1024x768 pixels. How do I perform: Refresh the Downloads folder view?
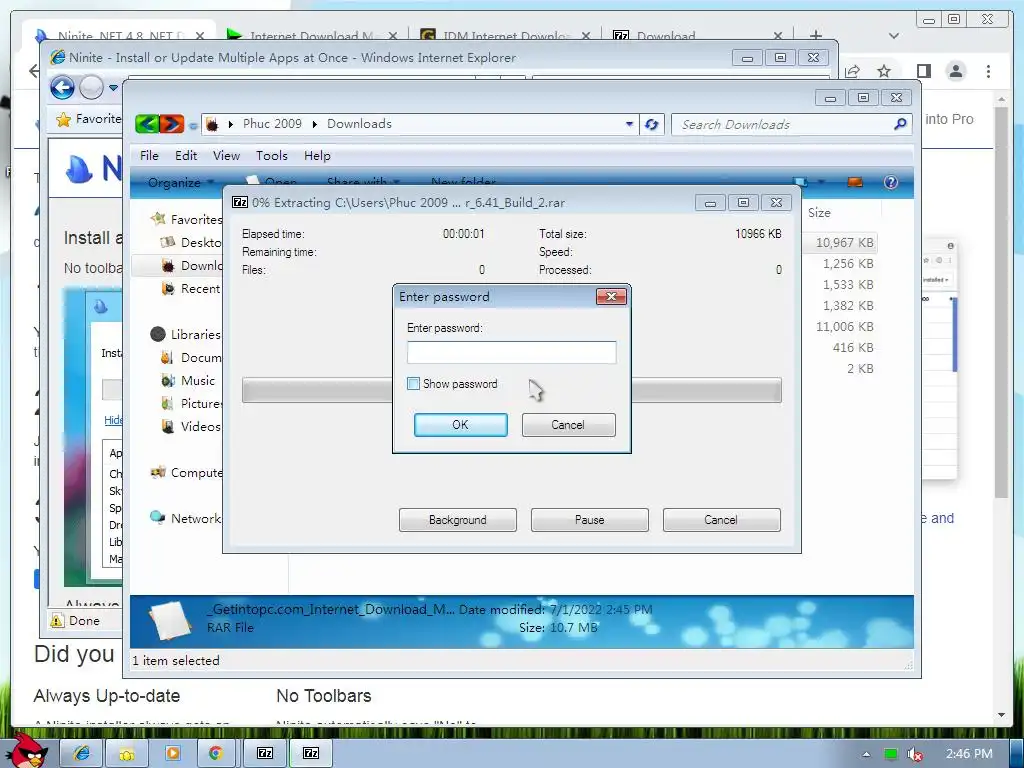[651, 124]
